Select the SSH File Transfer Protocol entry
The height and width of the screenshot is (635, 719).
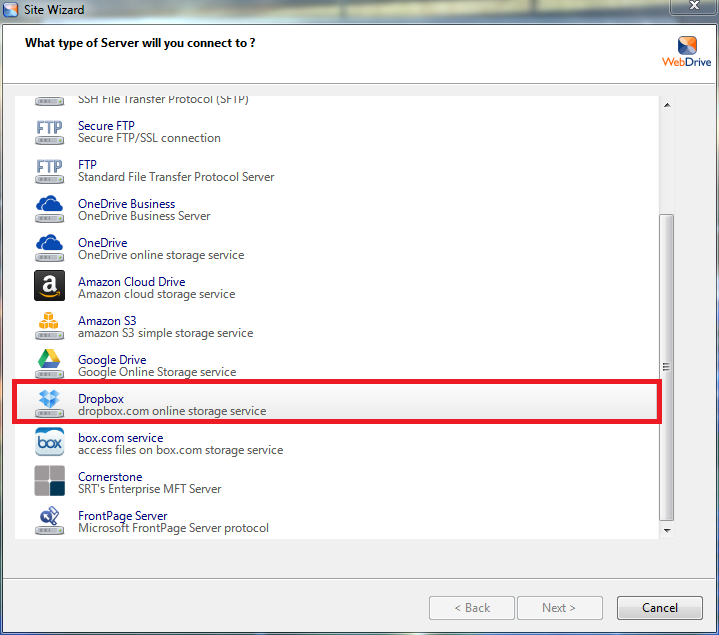tap(163, 101)
